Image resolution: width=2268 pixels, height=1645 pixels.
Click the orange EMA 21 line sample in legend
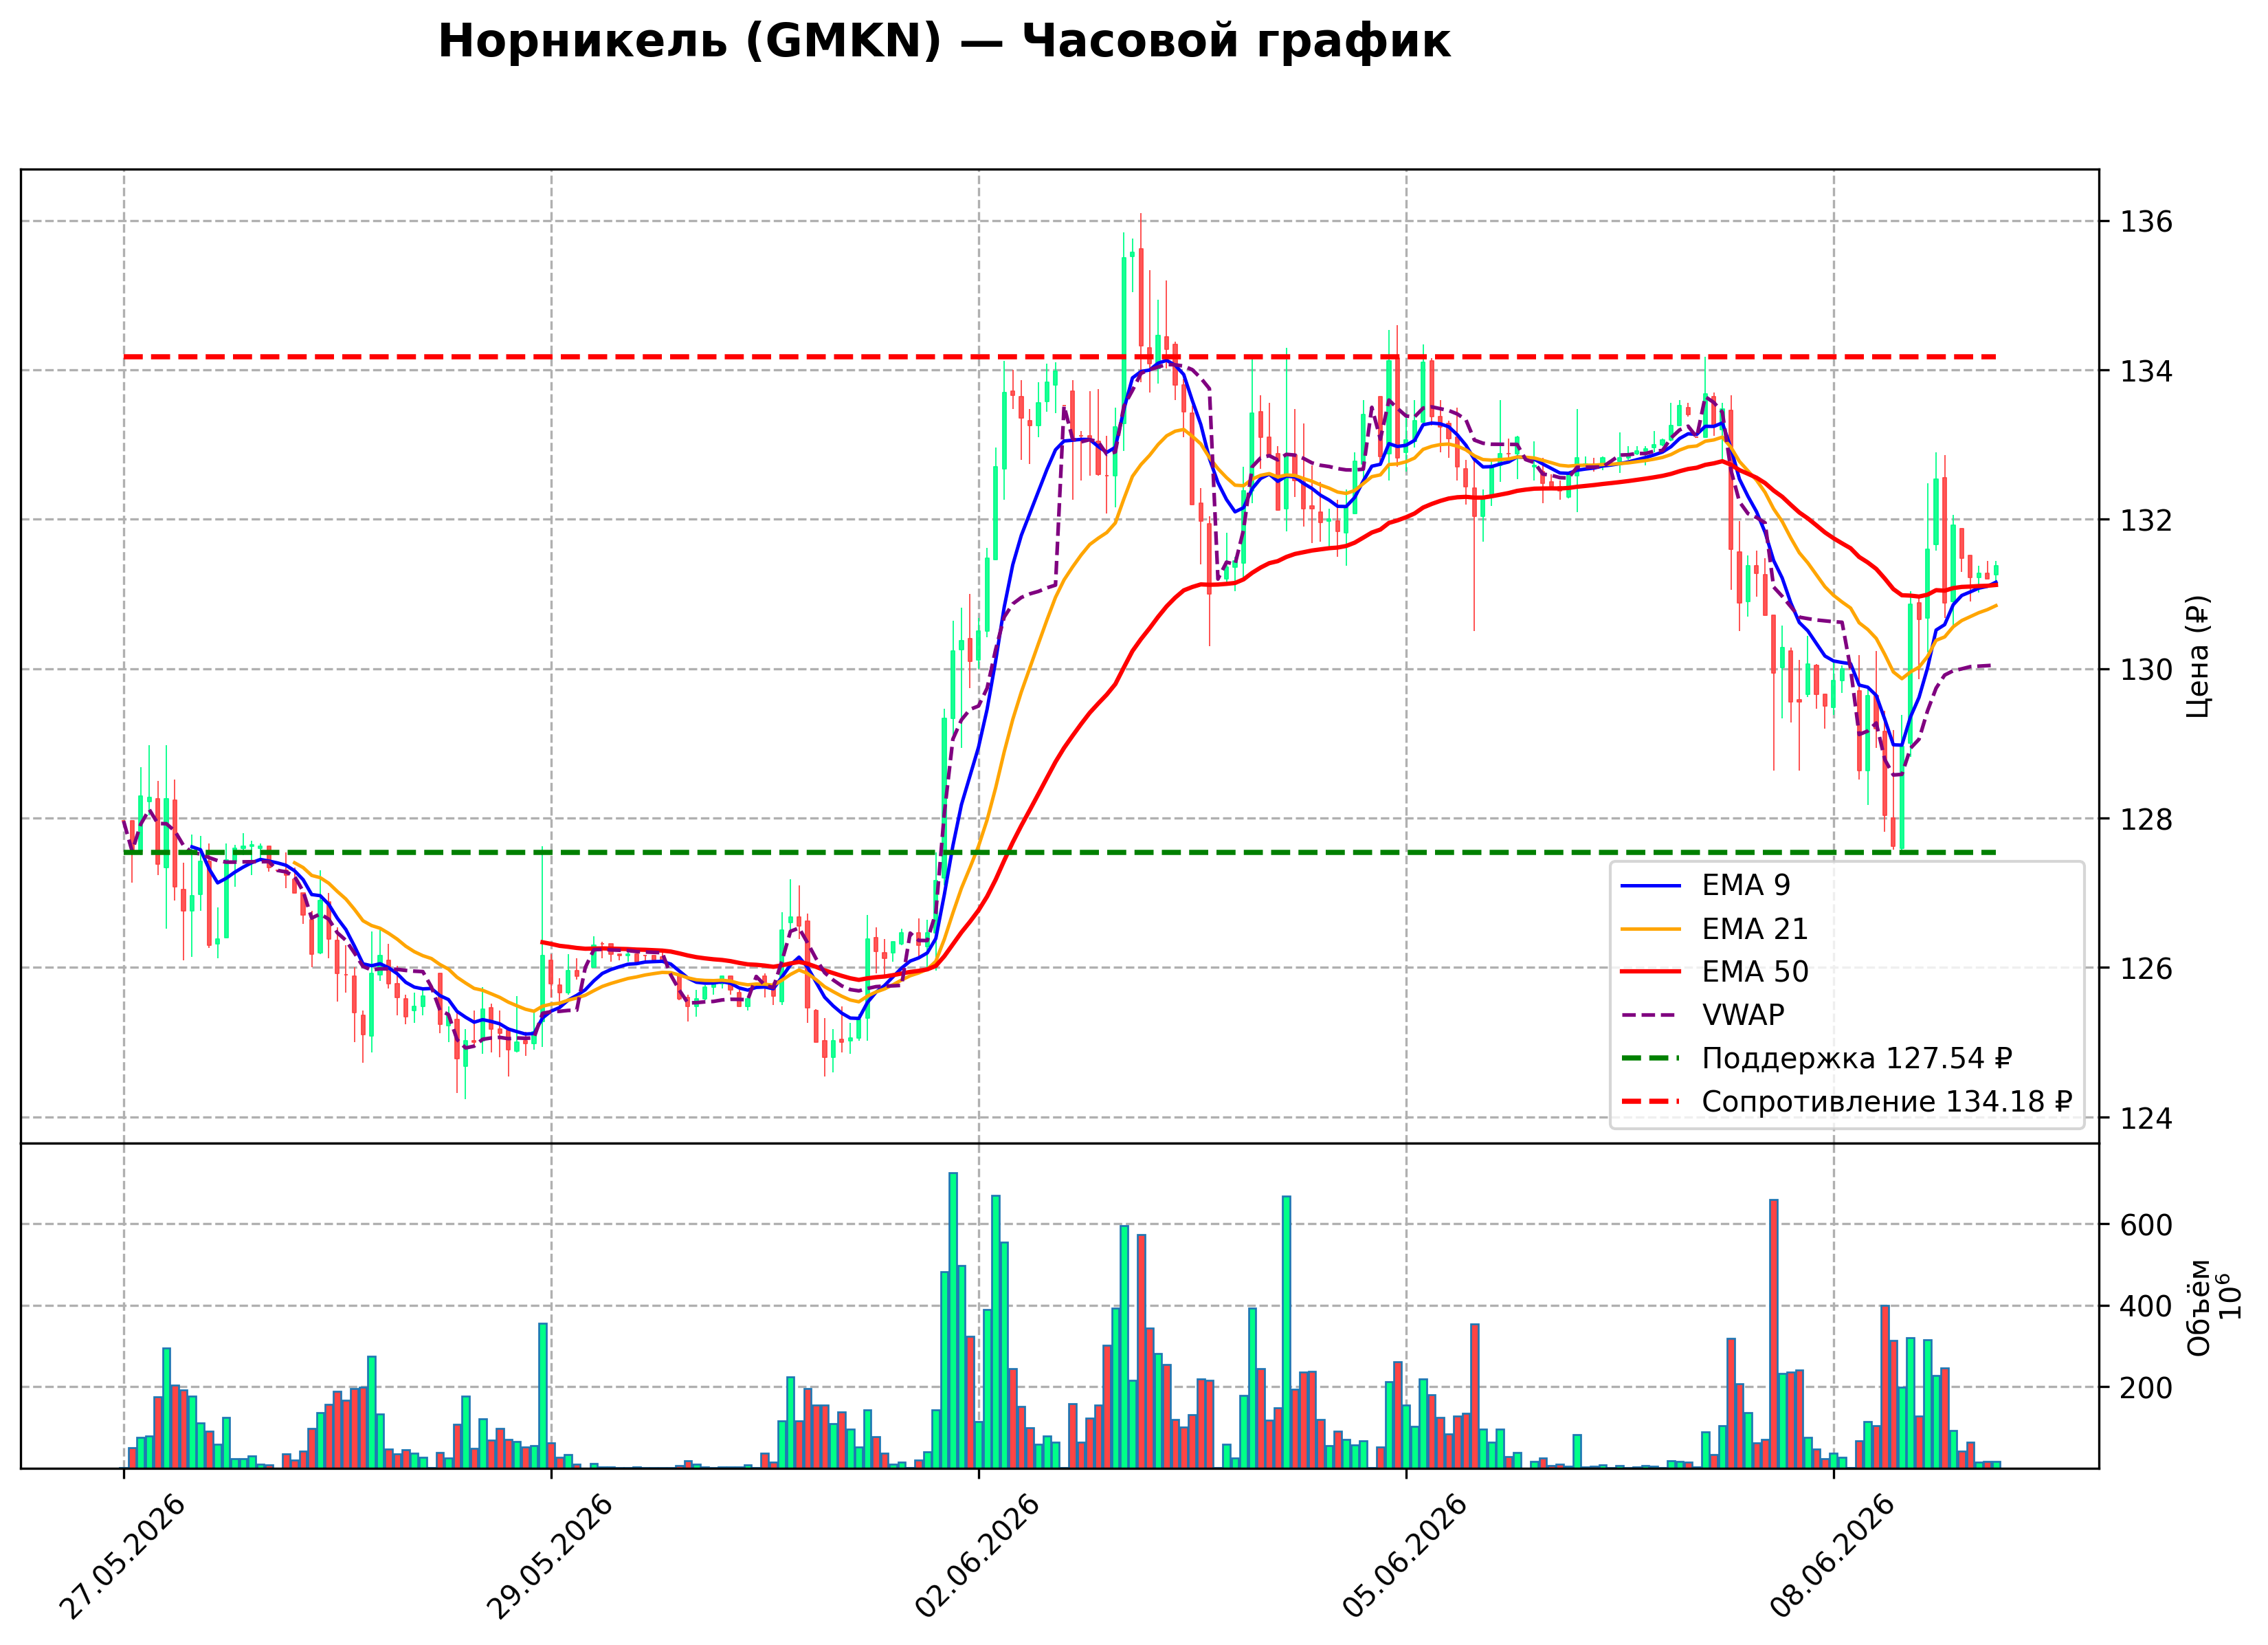(1650, 929)
